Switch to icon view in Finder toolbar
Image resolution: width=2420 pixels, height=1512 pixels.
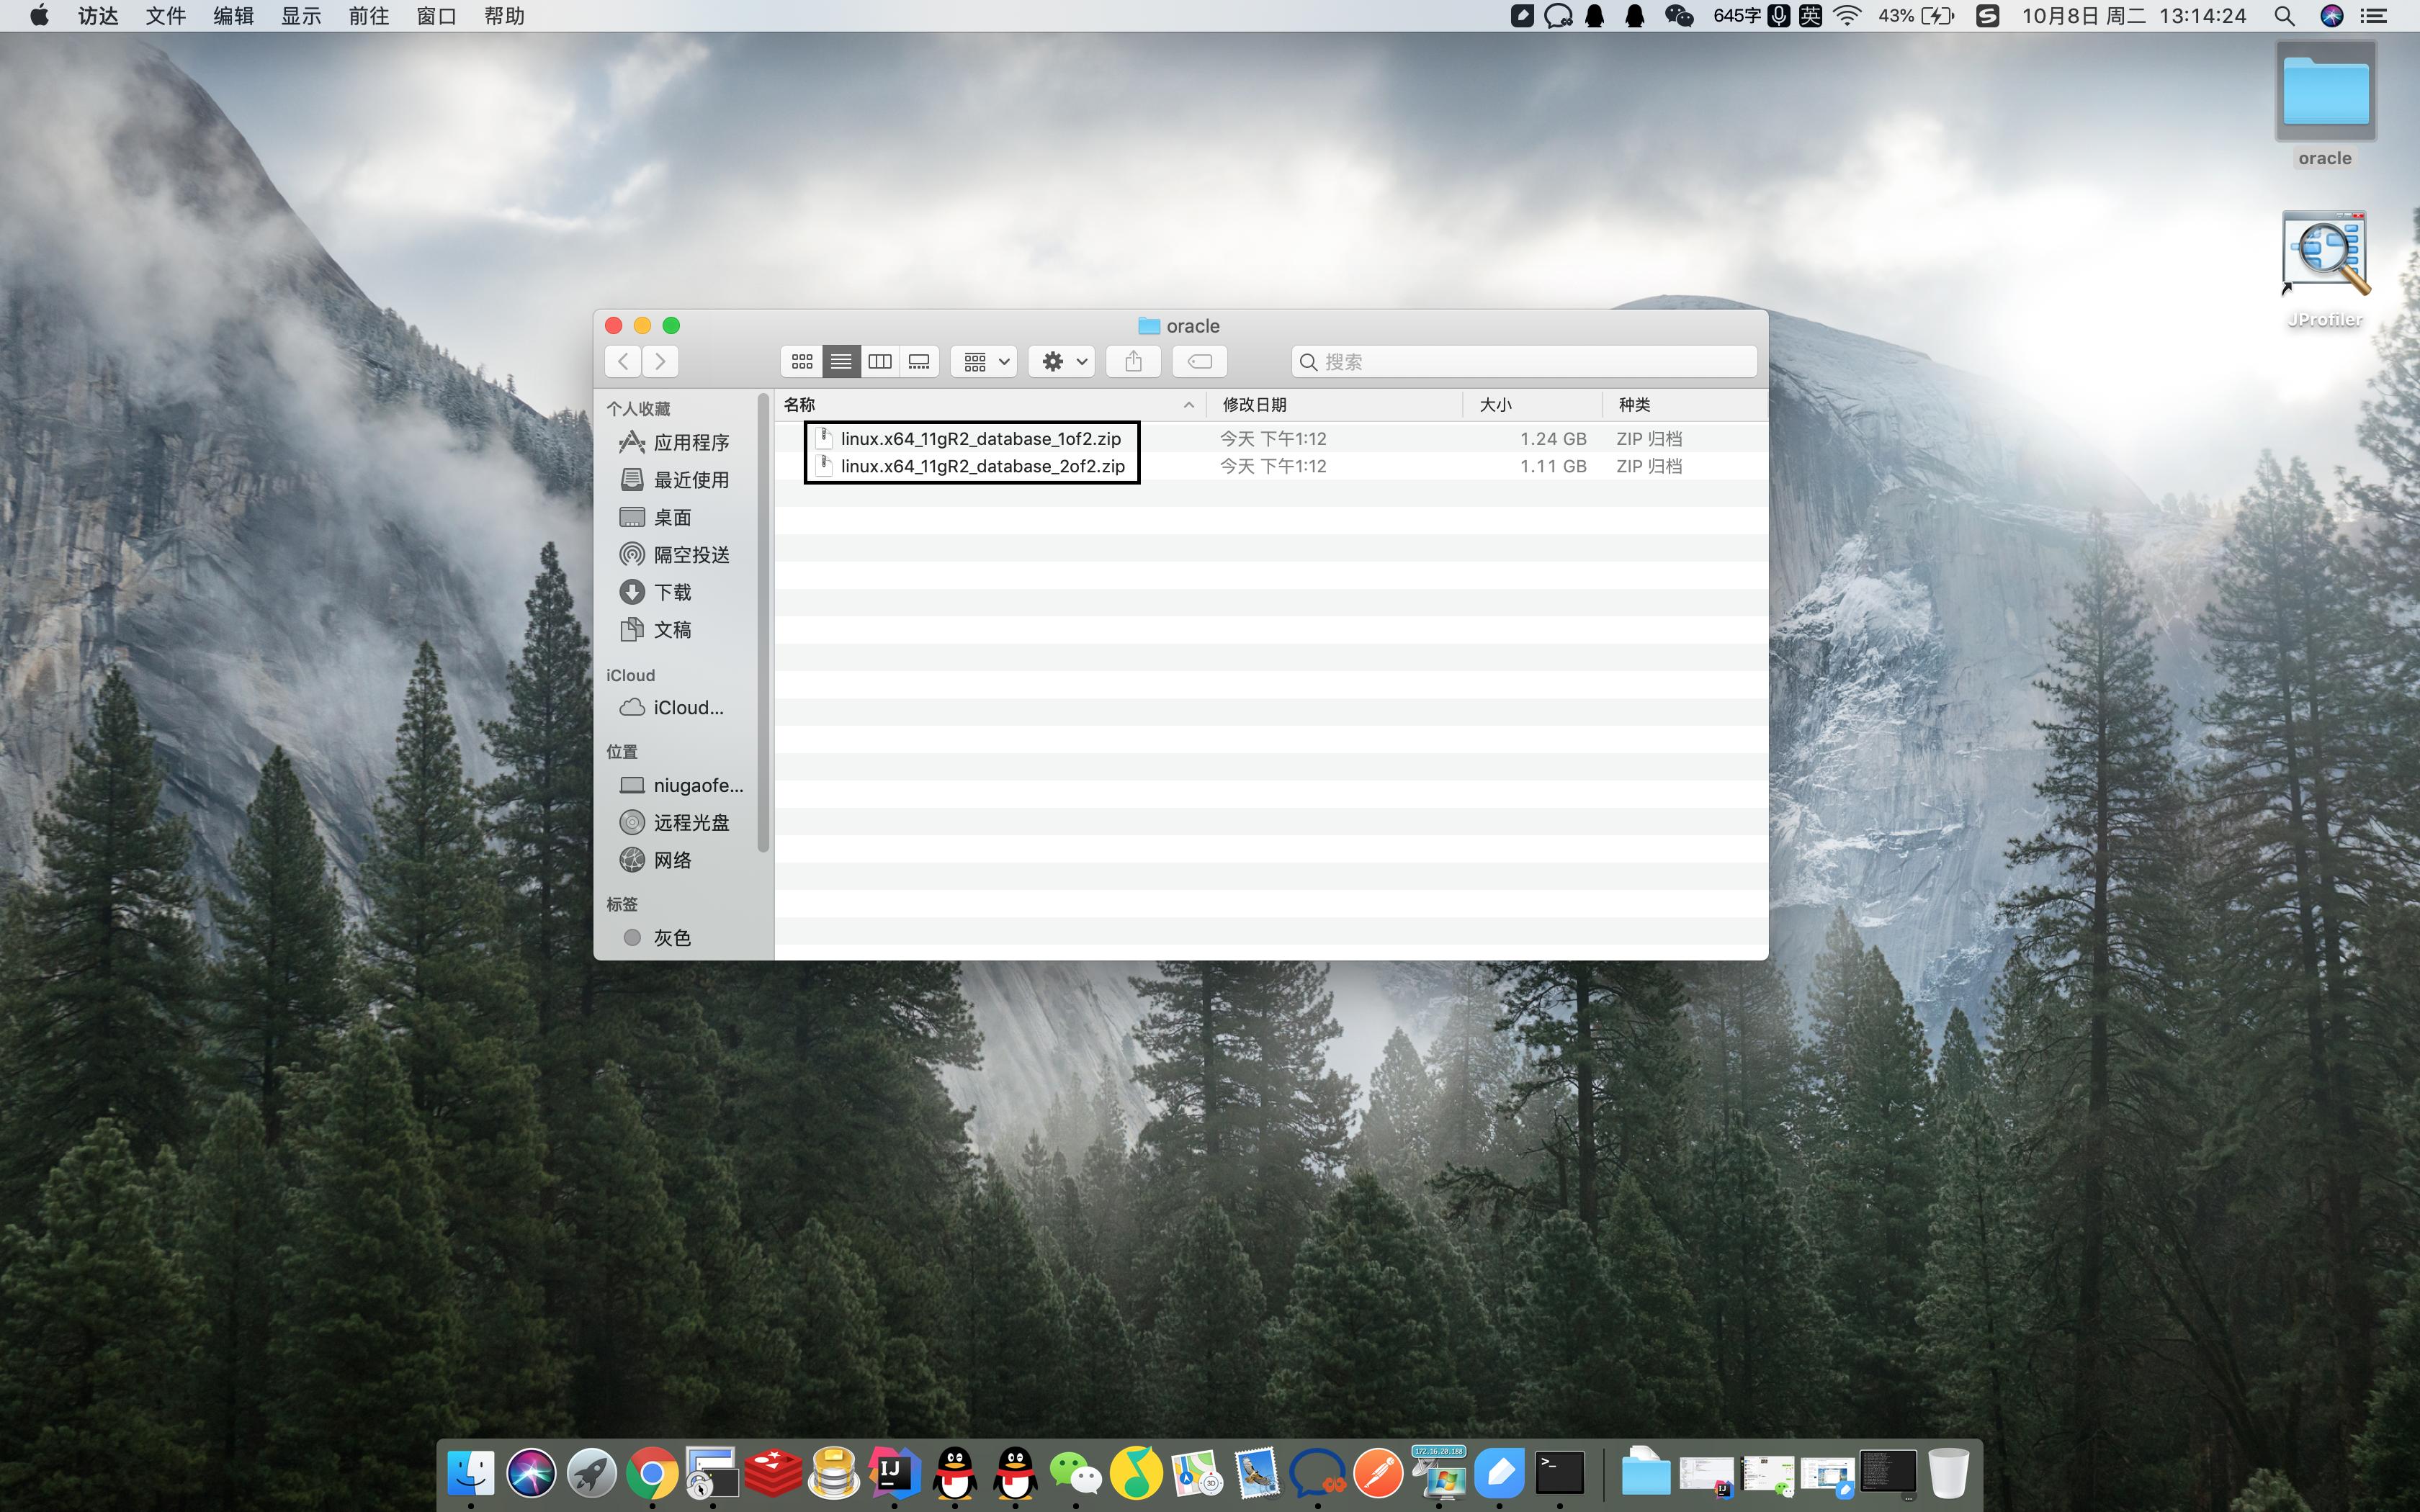(802, 361)
